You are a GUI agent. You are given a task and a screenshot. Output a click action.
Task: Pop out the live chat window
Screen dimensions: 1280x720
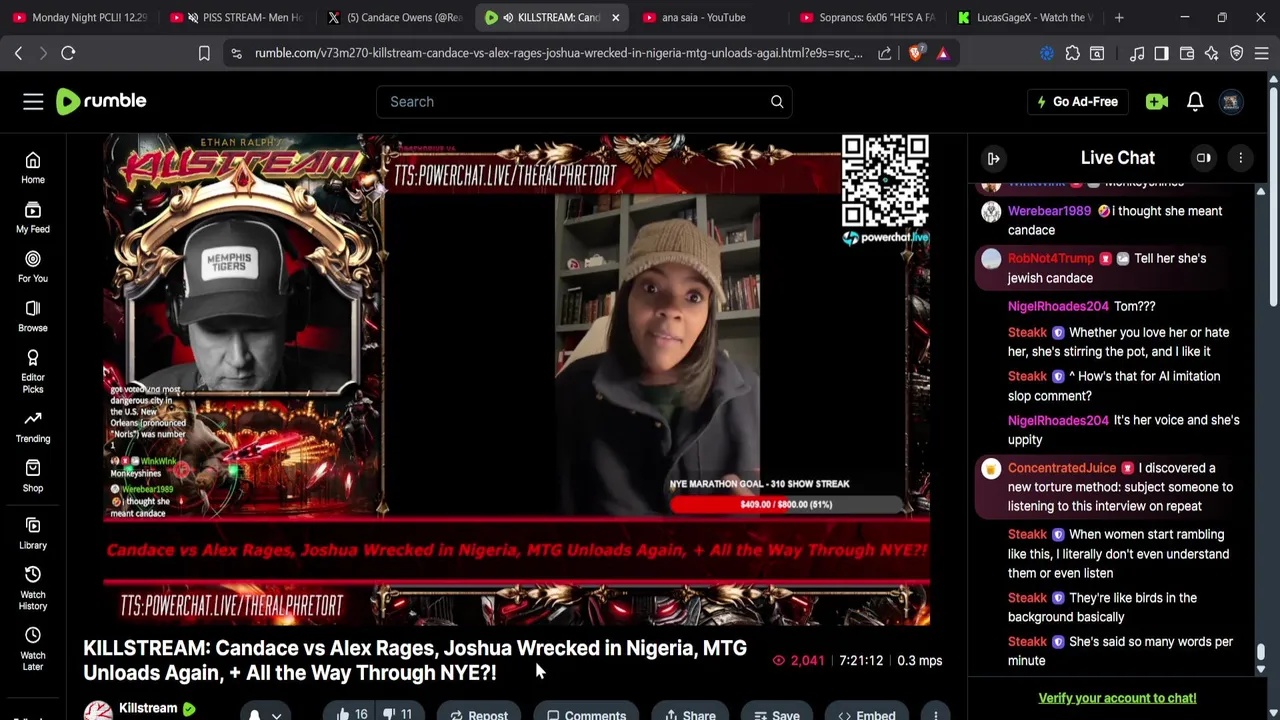1204,158
